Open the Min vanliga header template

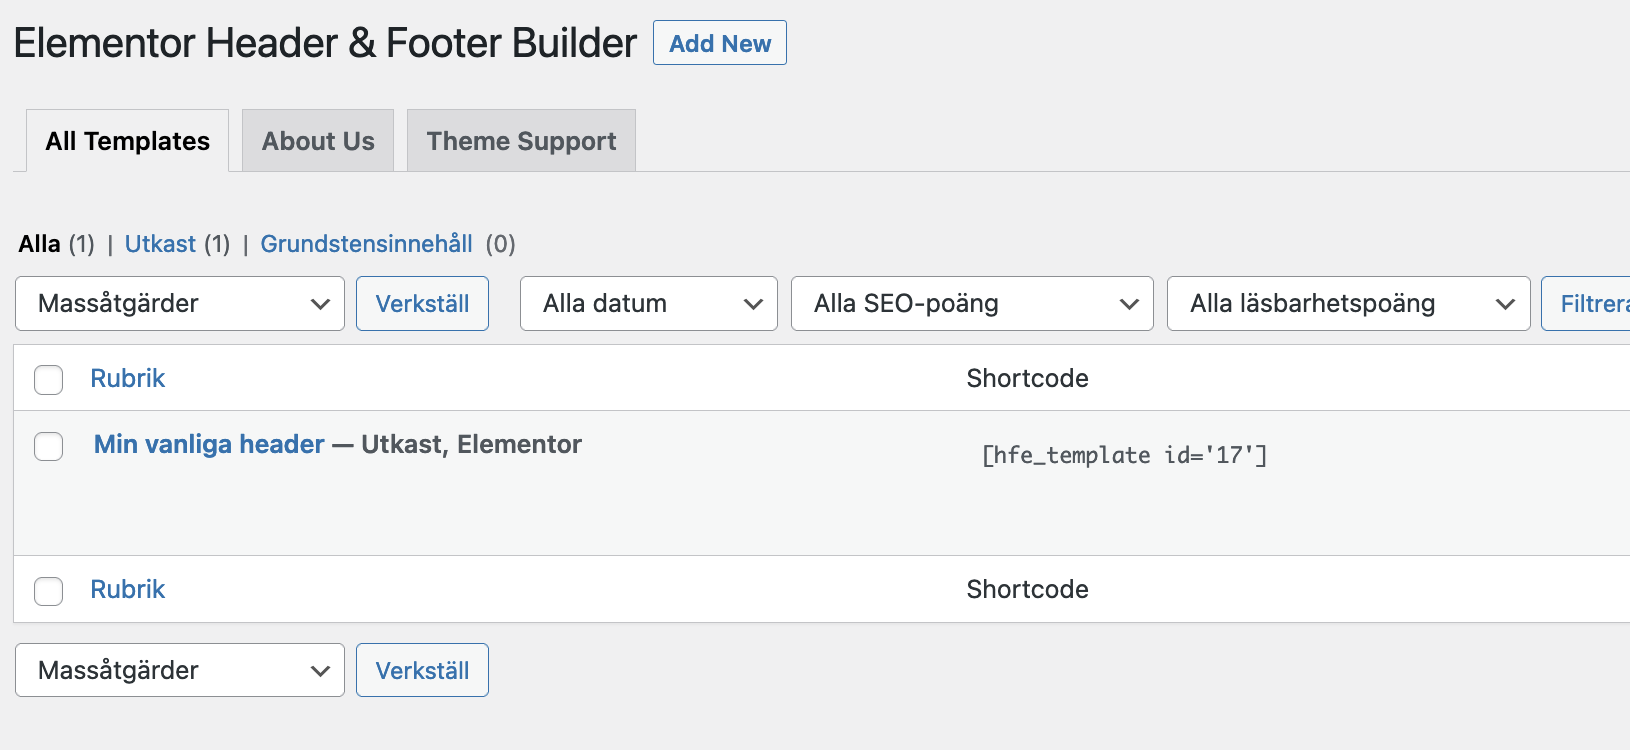(209, 444)
